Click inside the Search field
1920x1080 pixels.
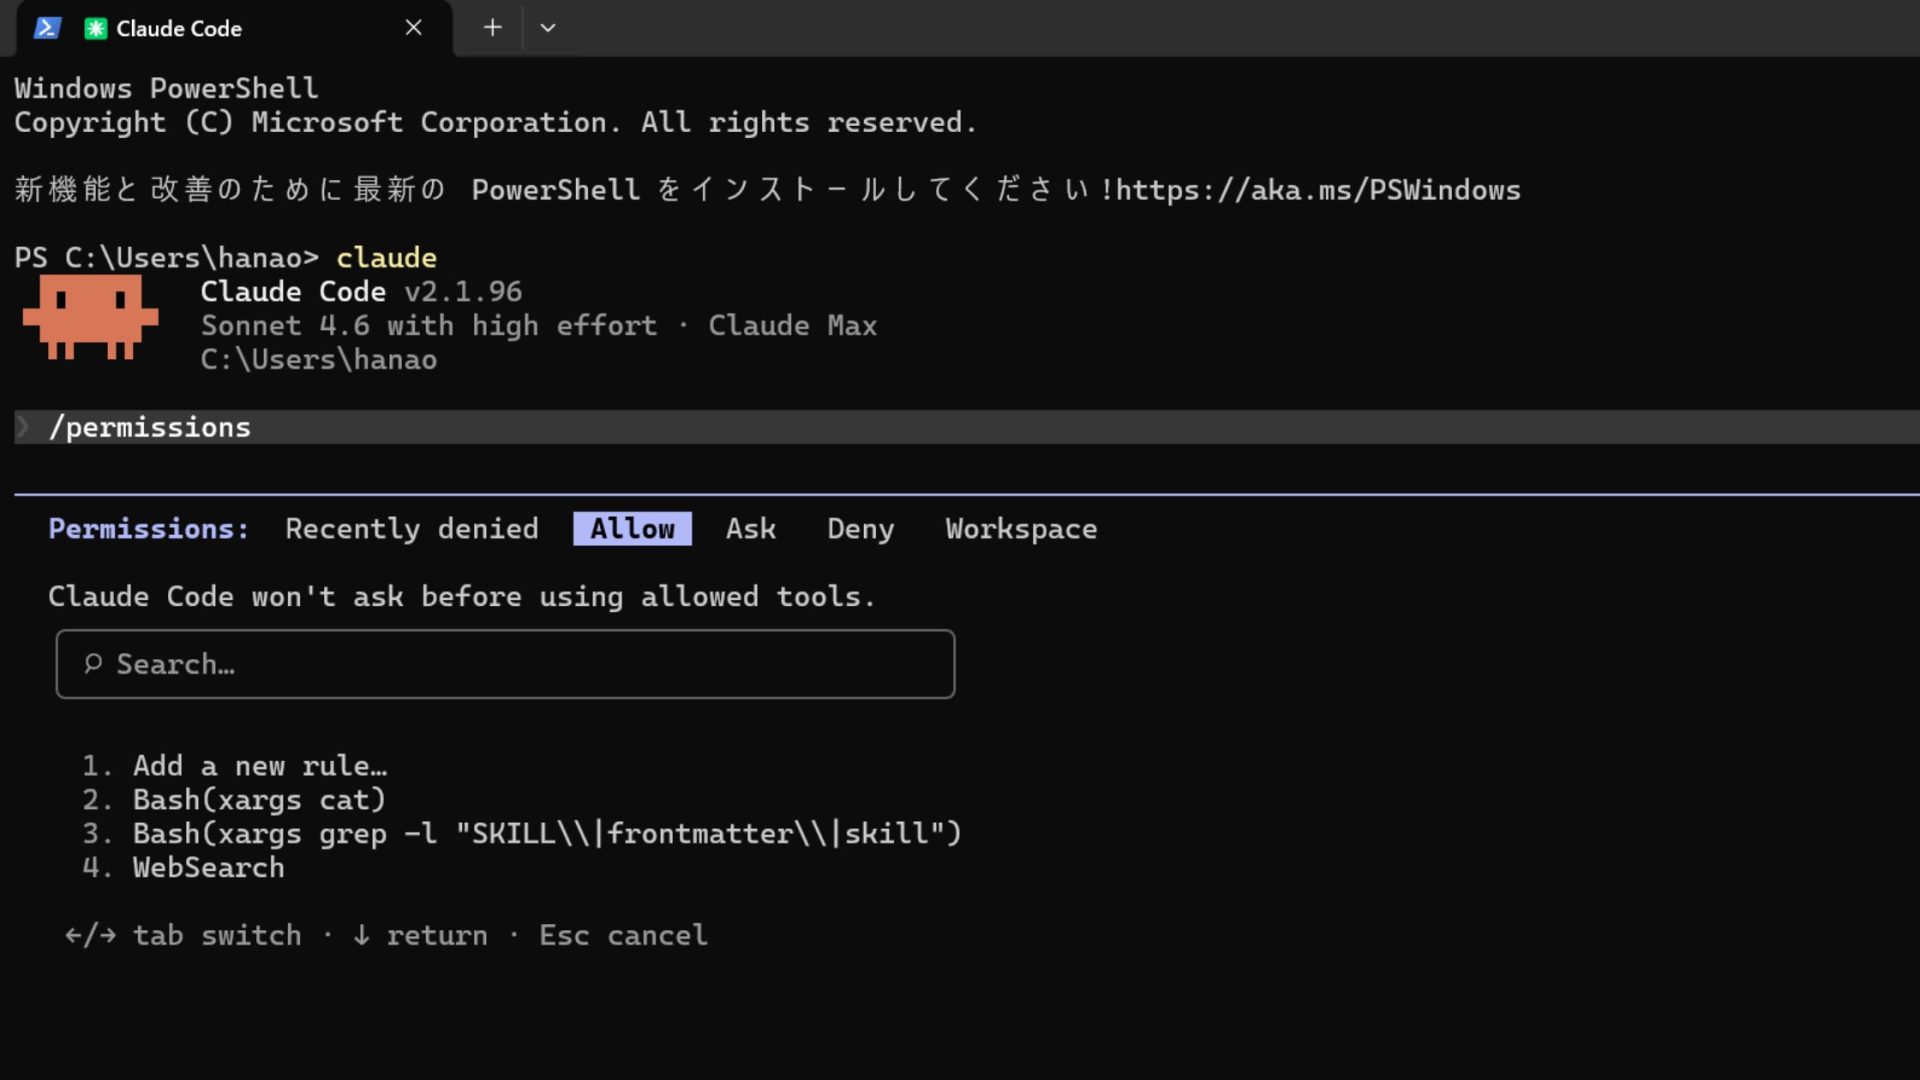point(505,663)
